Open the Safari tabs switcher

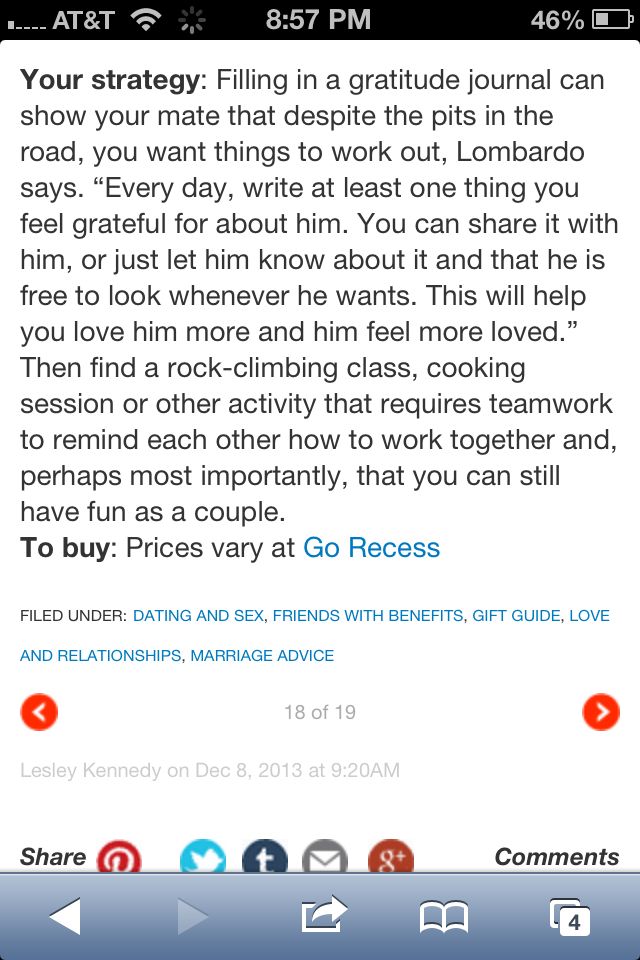(569, 916)
